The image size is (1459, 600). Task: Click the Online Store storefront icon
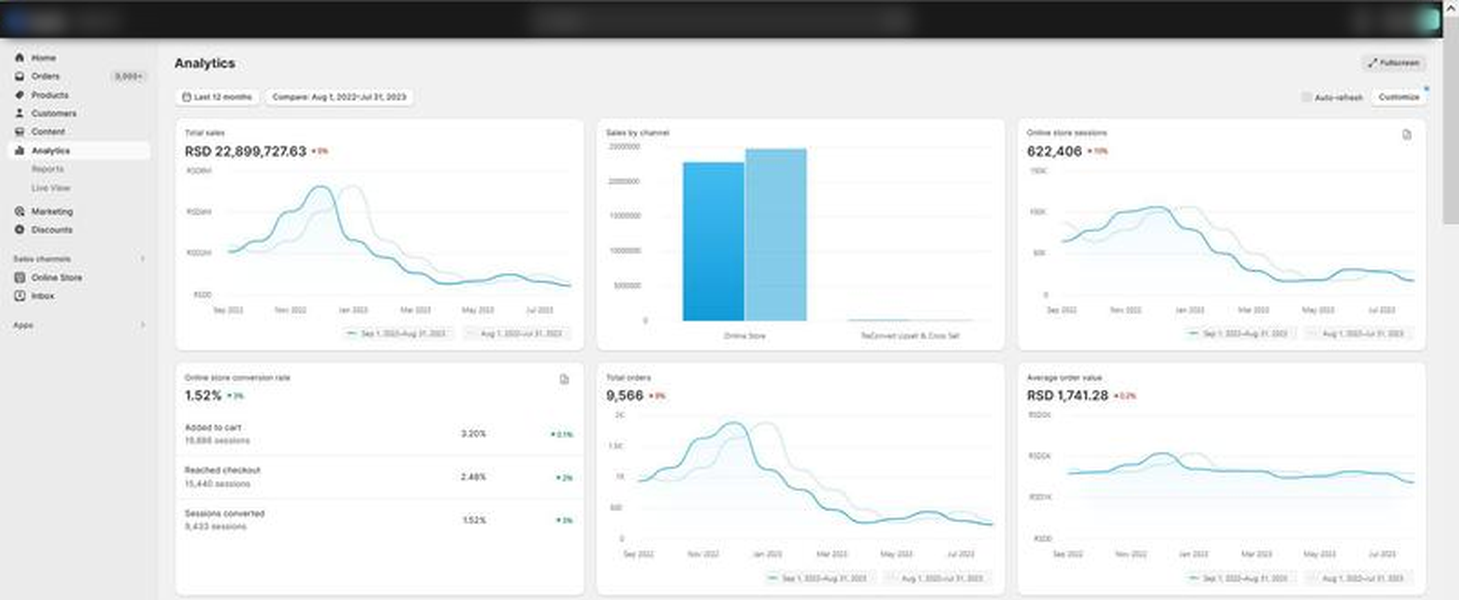tap(19, 278)
